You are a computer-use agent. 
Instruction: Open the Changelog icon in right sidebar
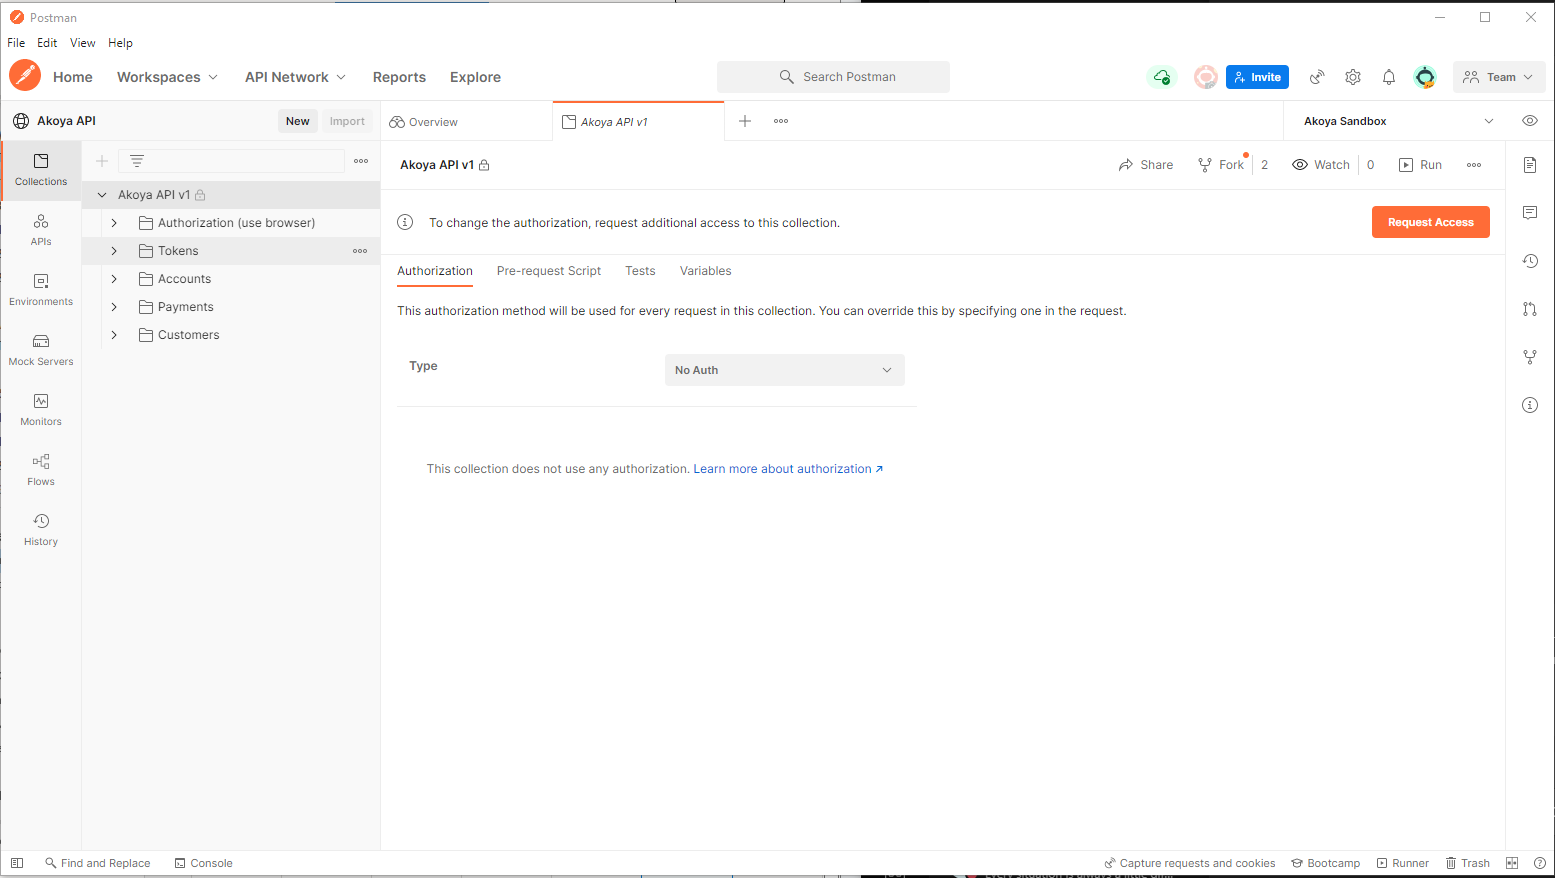tap(1530, 261)
